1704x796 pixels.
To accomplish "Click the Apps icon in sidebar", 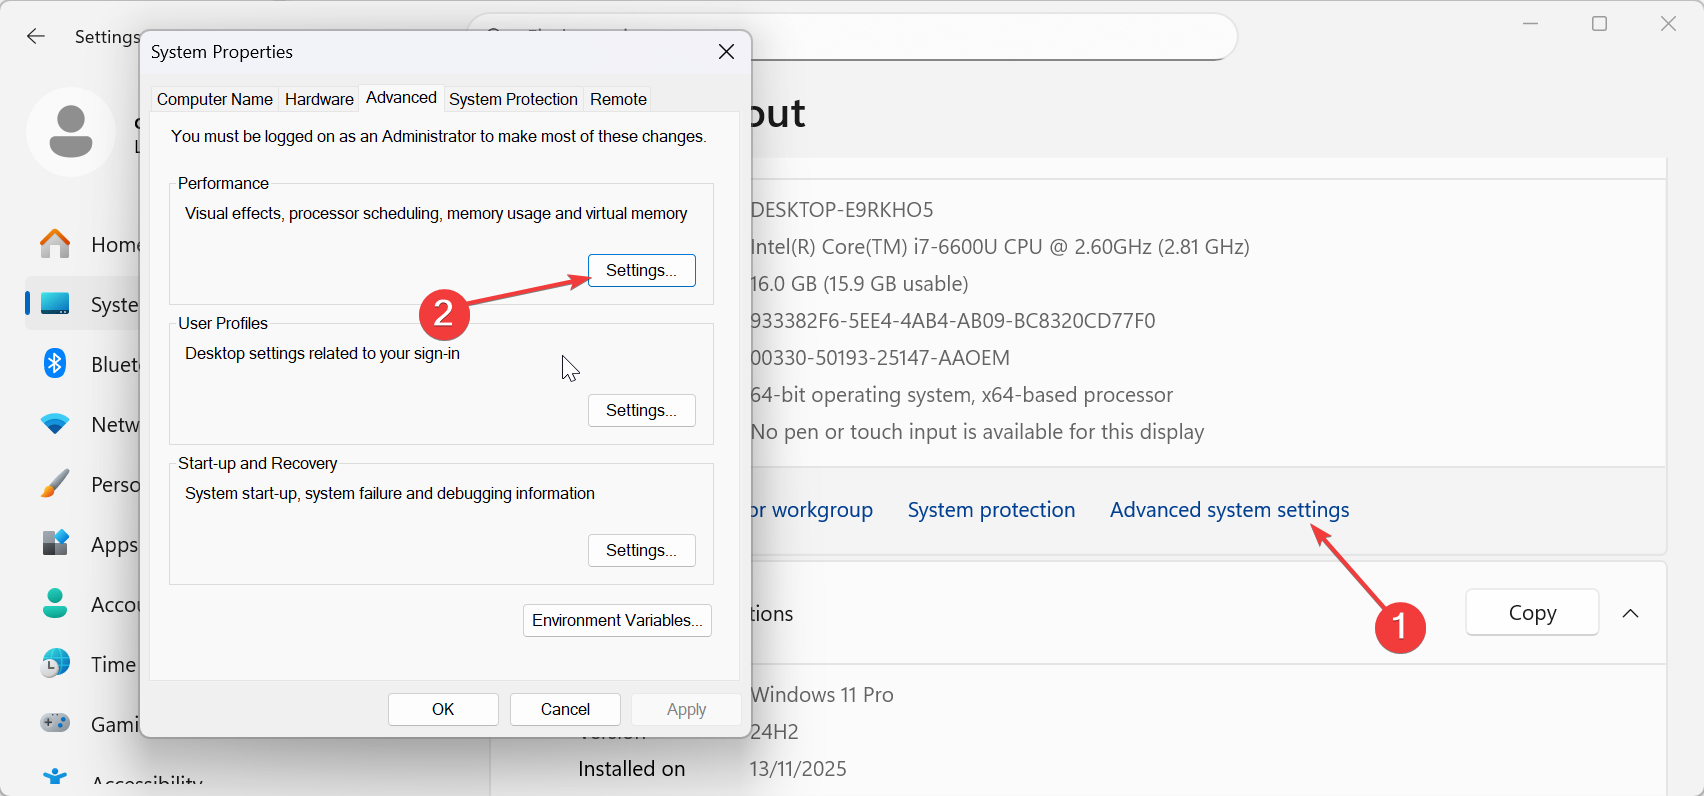I will [55, 543].
